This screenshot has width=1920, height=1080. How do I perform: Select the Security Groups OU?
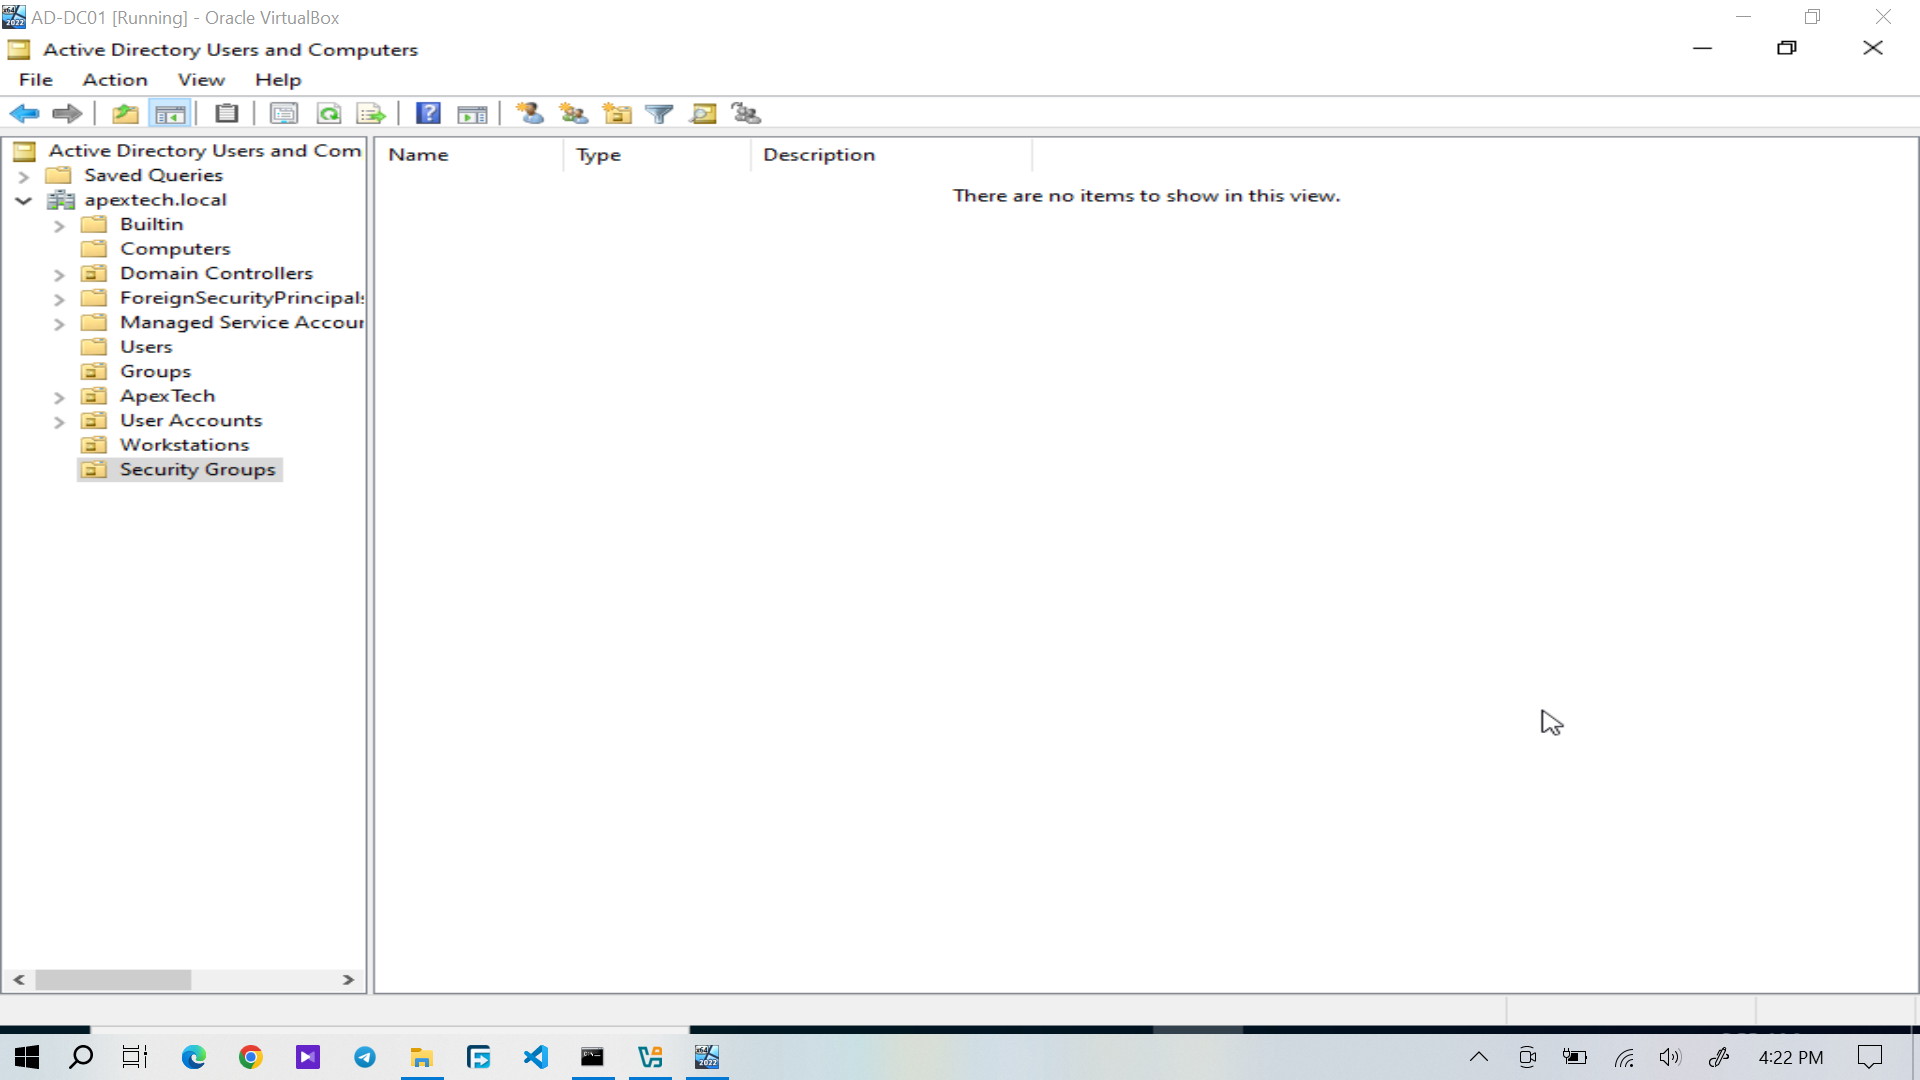(197, 470)
